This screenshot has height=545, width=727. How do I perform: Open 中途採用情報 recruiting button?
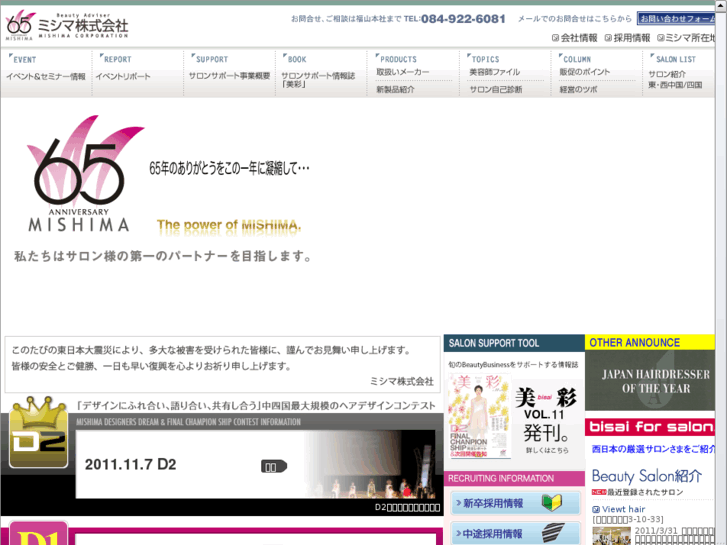coord(515,533)
